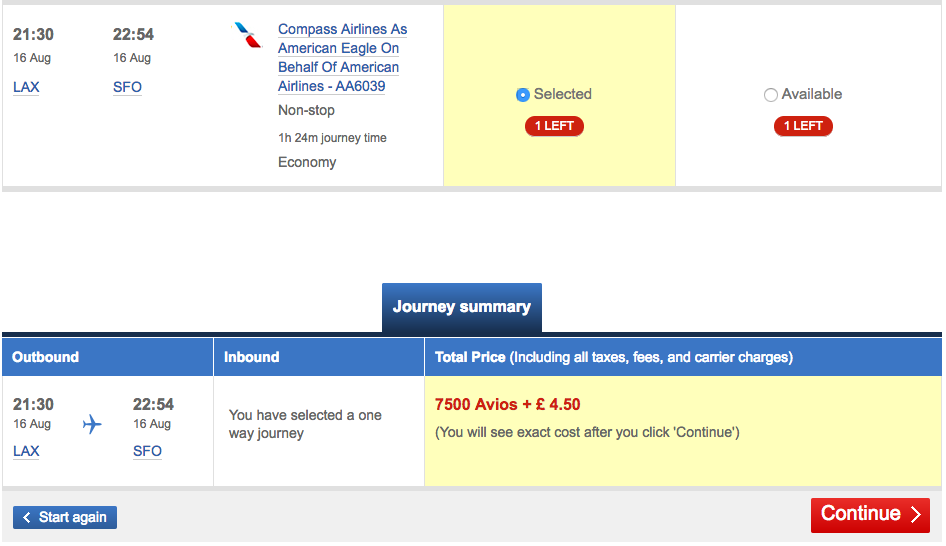946x546 pixels.
Task: Open the Compass Airlines AA6039 flight link
Action: (342, 58)
